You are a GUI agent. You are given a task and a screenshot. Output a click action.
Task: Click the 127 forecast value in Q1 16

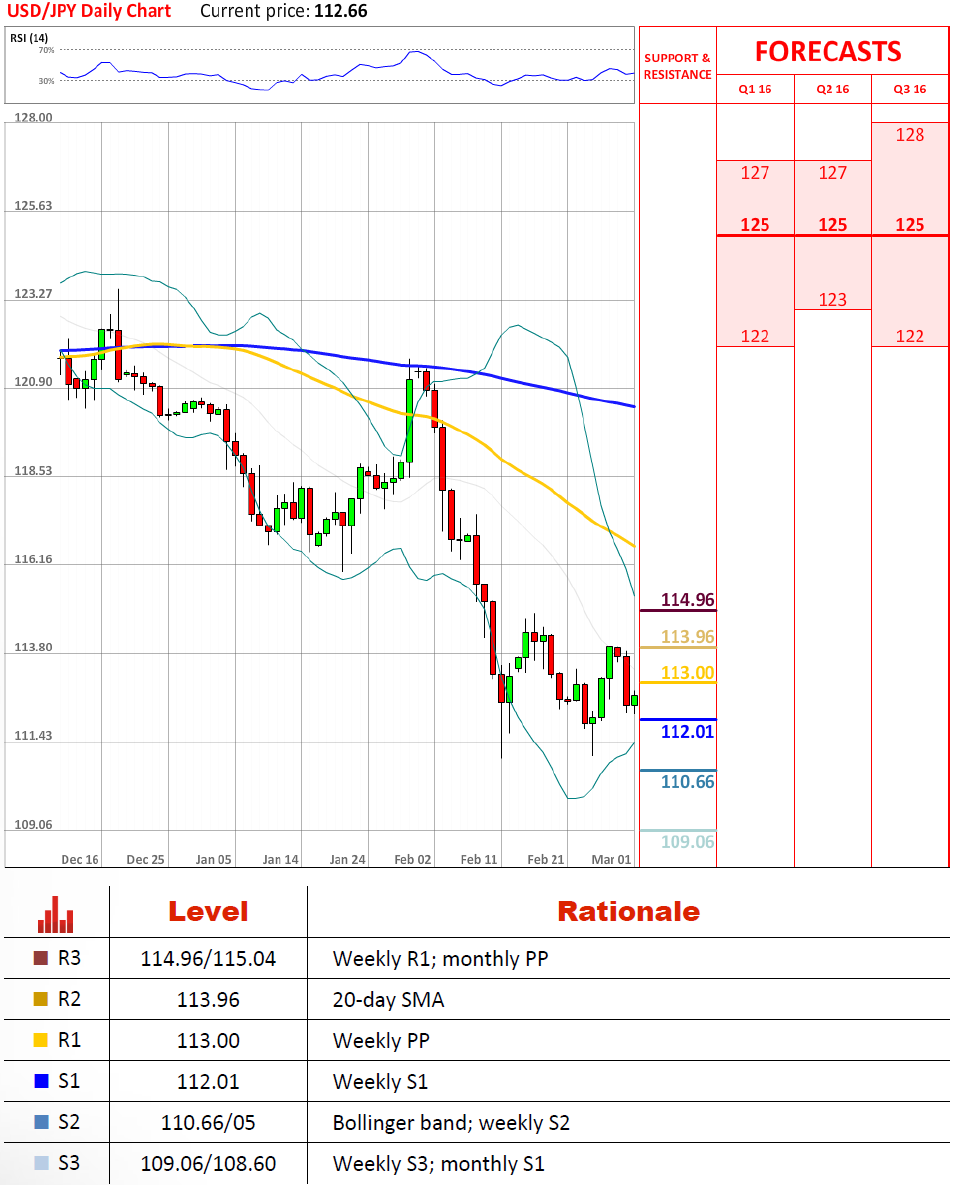(x=755, y=173)
